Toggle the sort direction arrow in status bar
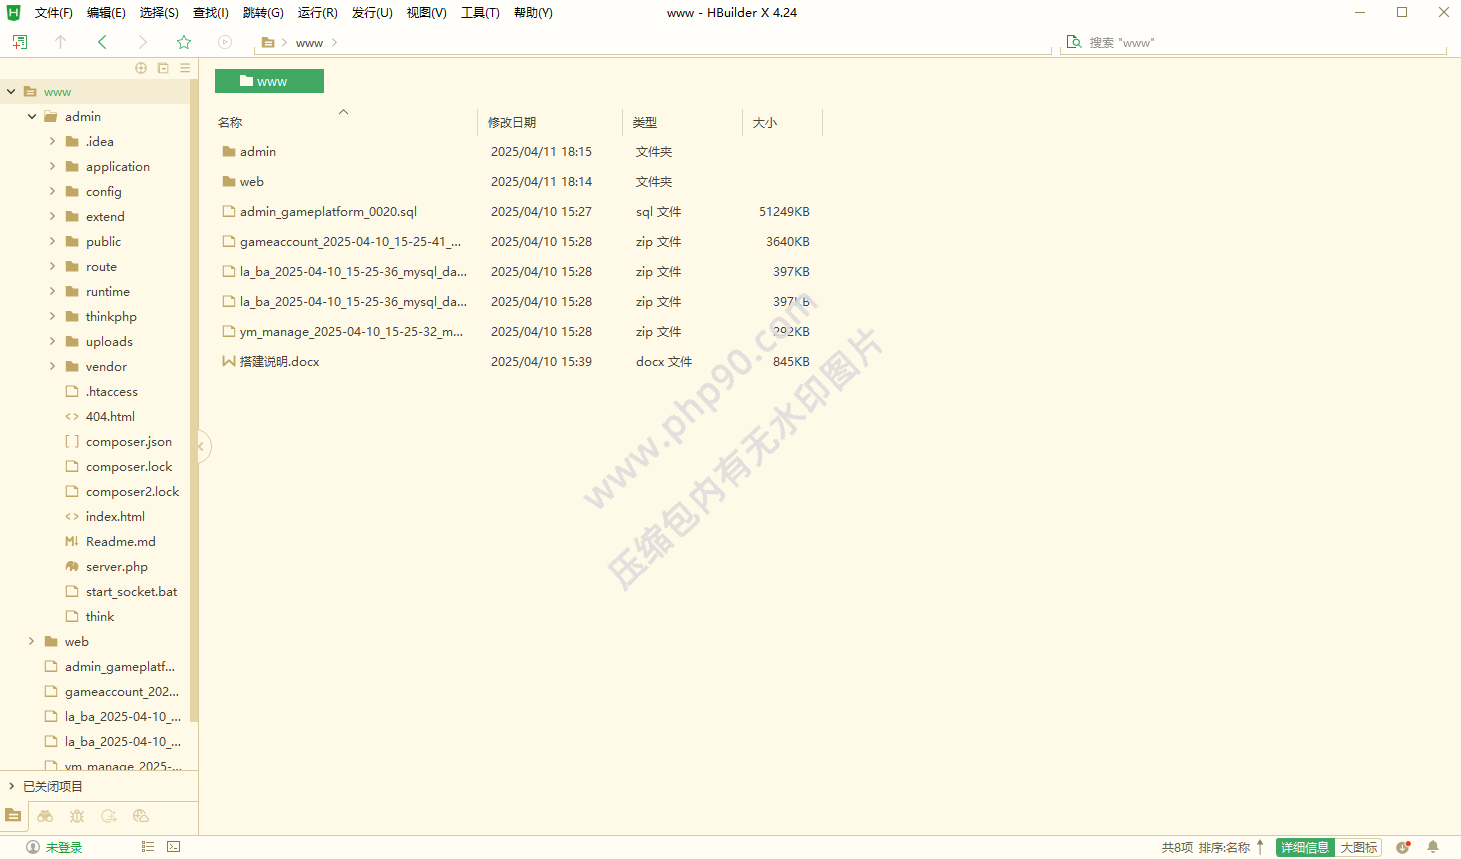This screenshot has height=859, width=1461. (1260, 847)
